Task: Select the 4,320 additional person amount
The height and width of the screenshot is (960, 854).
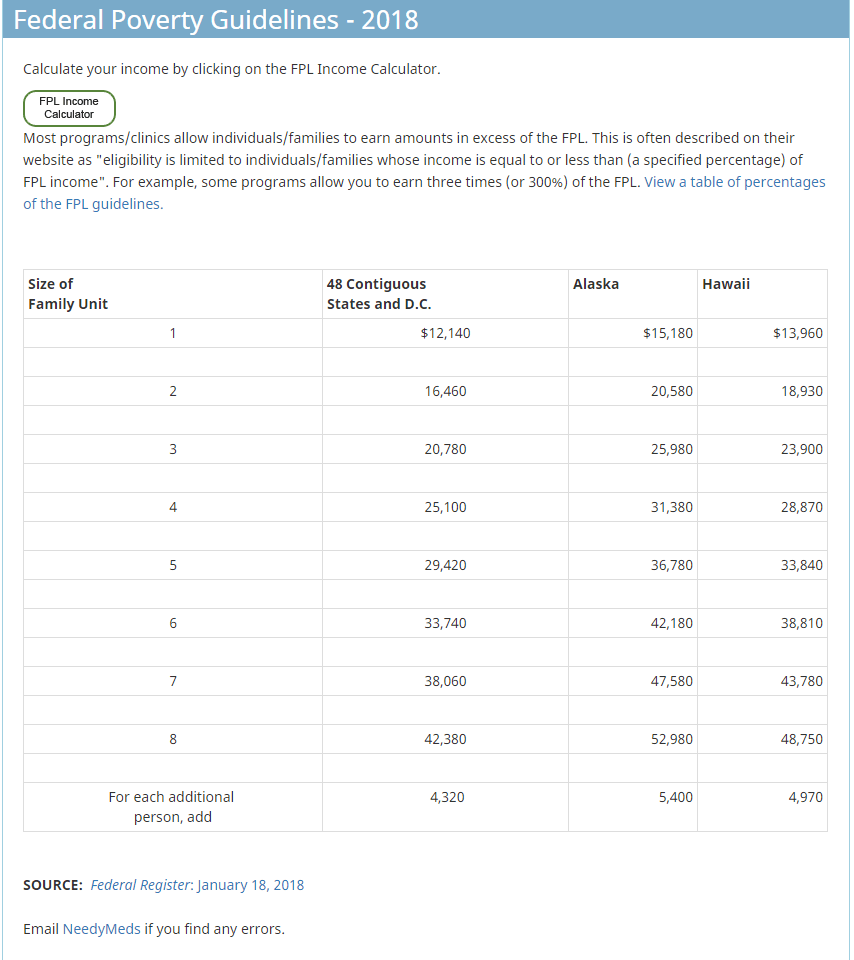Action: click(x=445, y=797)
